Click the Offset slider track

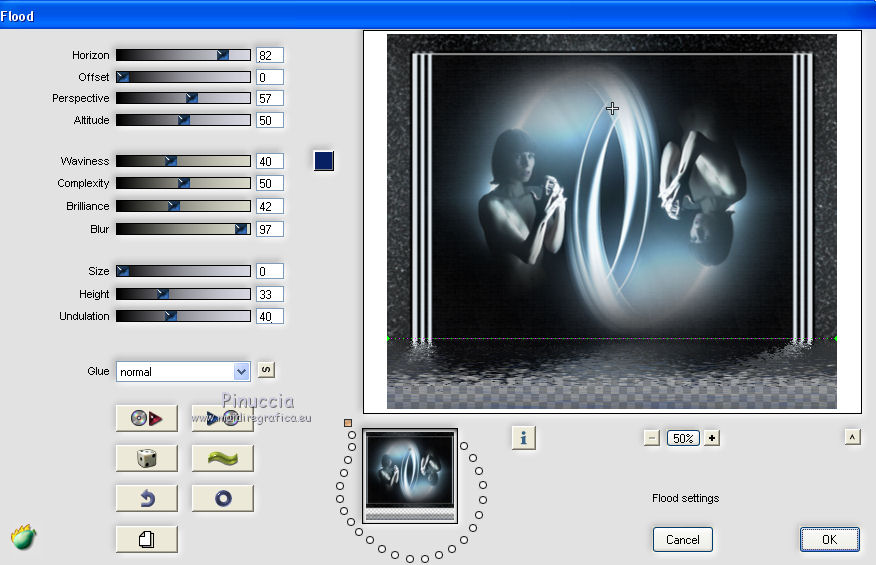[183, 77]
